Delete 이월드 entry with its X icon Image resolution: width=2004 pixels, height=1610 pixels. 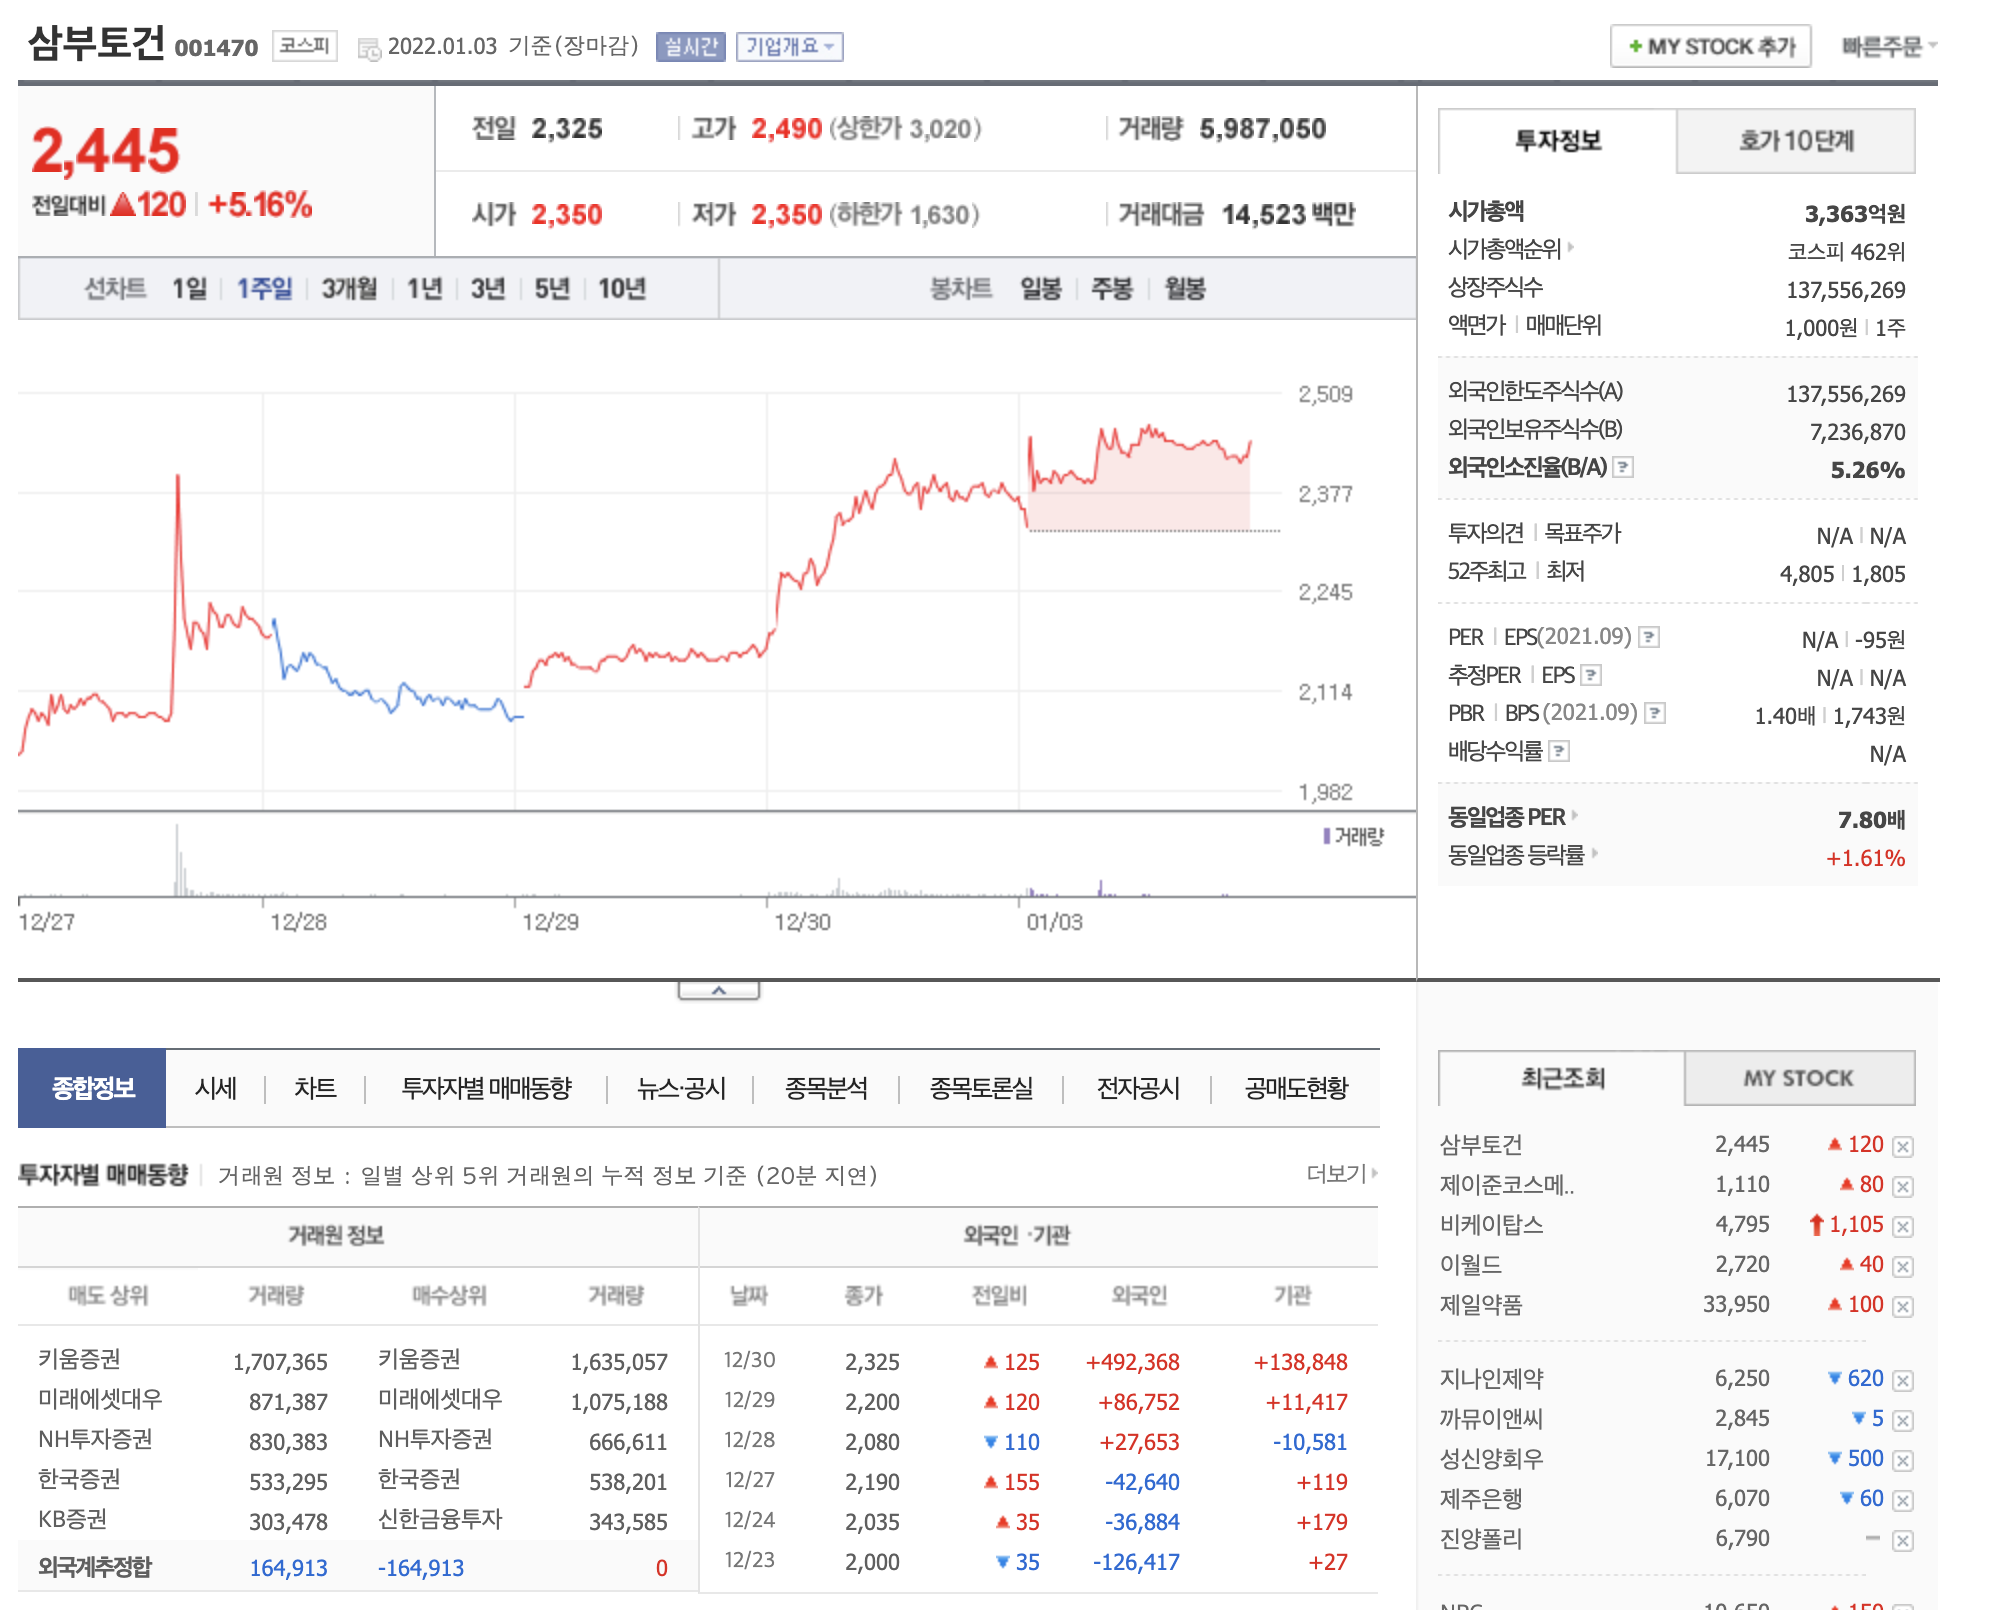coord(1903,1267)
